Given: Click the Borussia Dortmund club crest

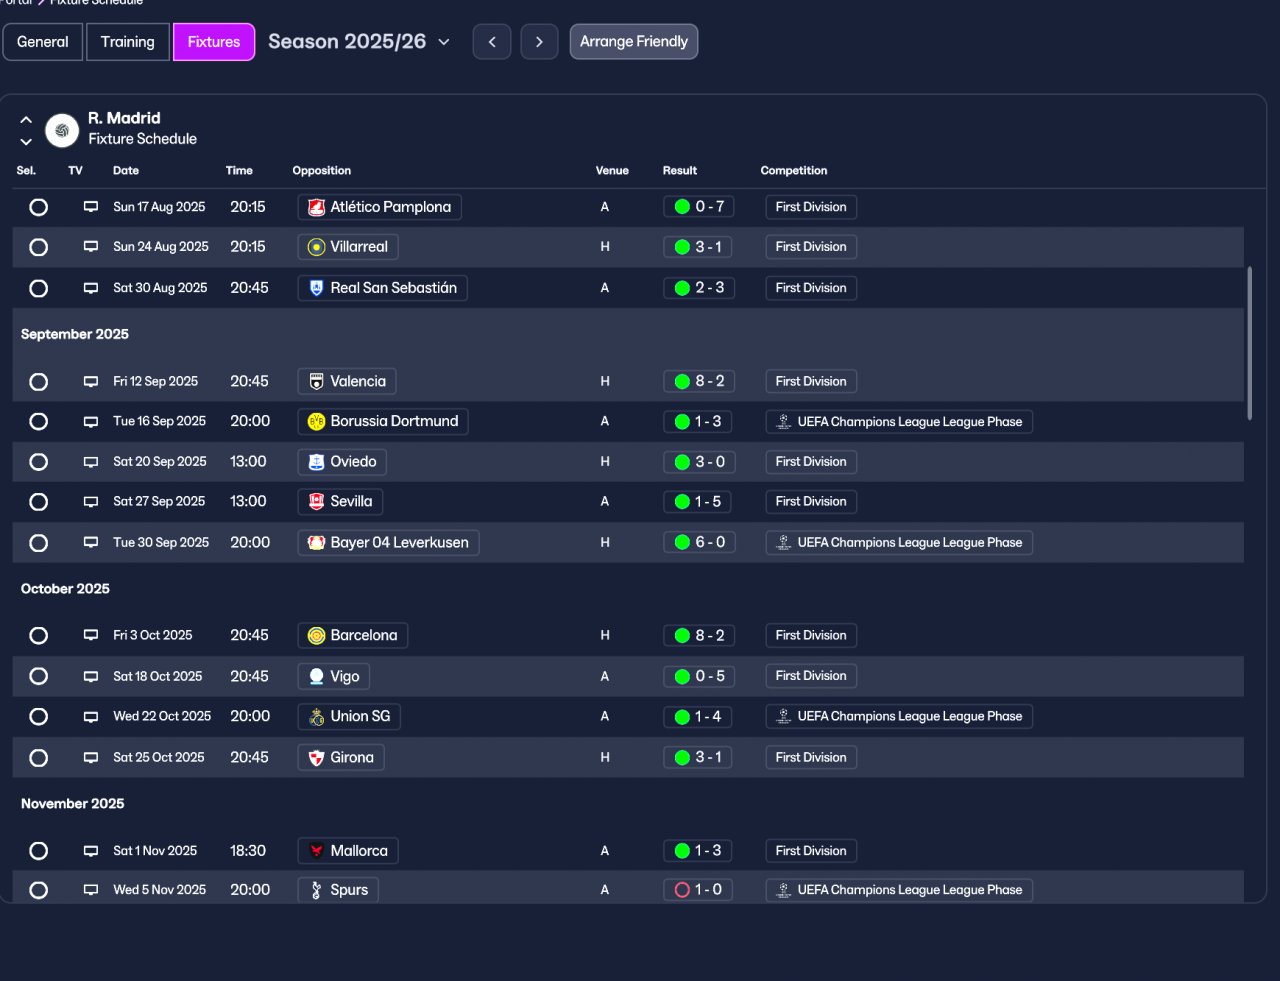Looking at the screenshot, I should 316,422.
